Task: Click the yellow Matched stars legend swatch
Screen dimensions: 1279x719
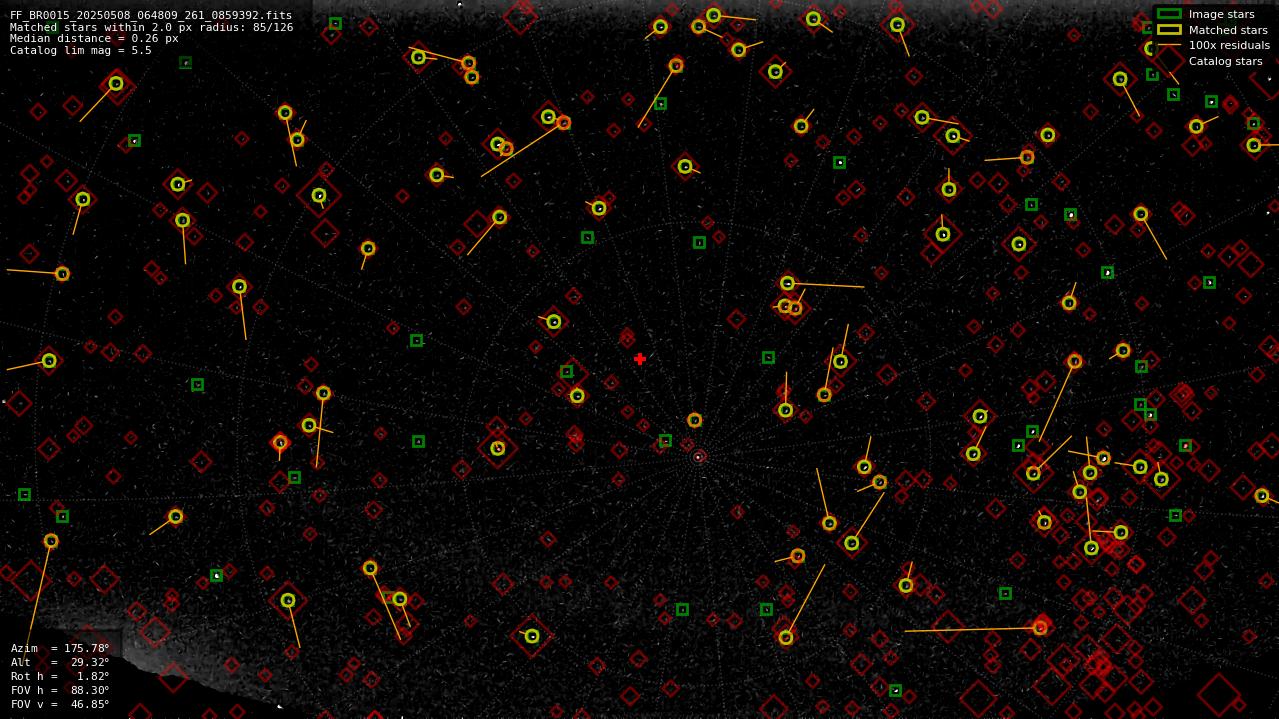Action: (1169, 30)
